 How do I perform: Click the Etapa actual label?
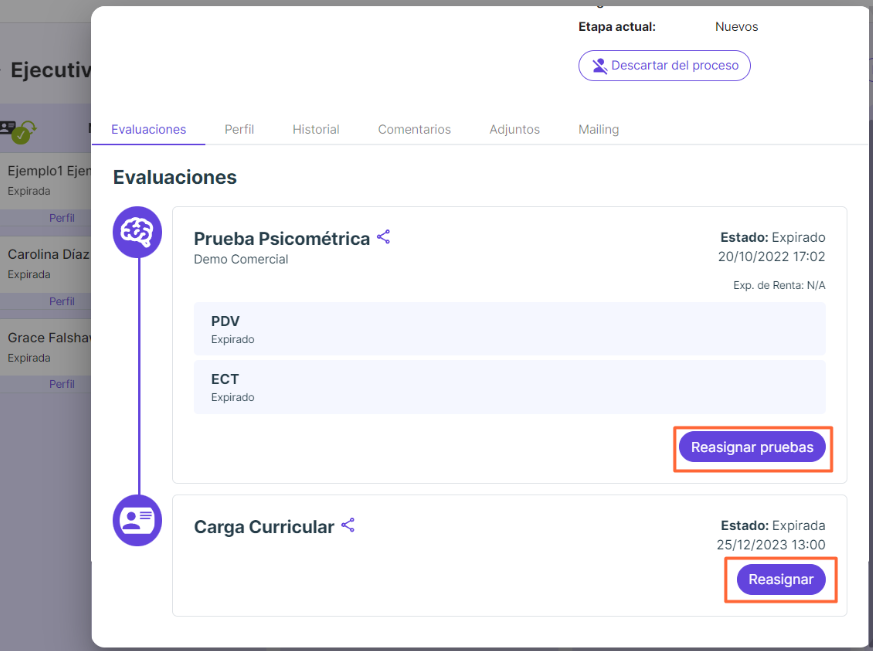[617, 27]
